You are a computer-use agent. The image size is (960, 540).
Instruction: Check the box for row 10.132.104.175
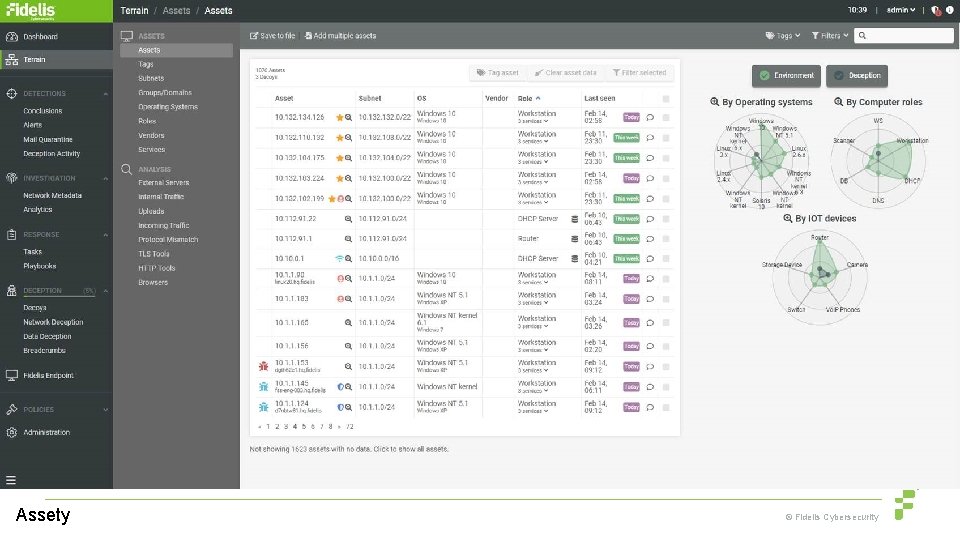click(666, 158)
